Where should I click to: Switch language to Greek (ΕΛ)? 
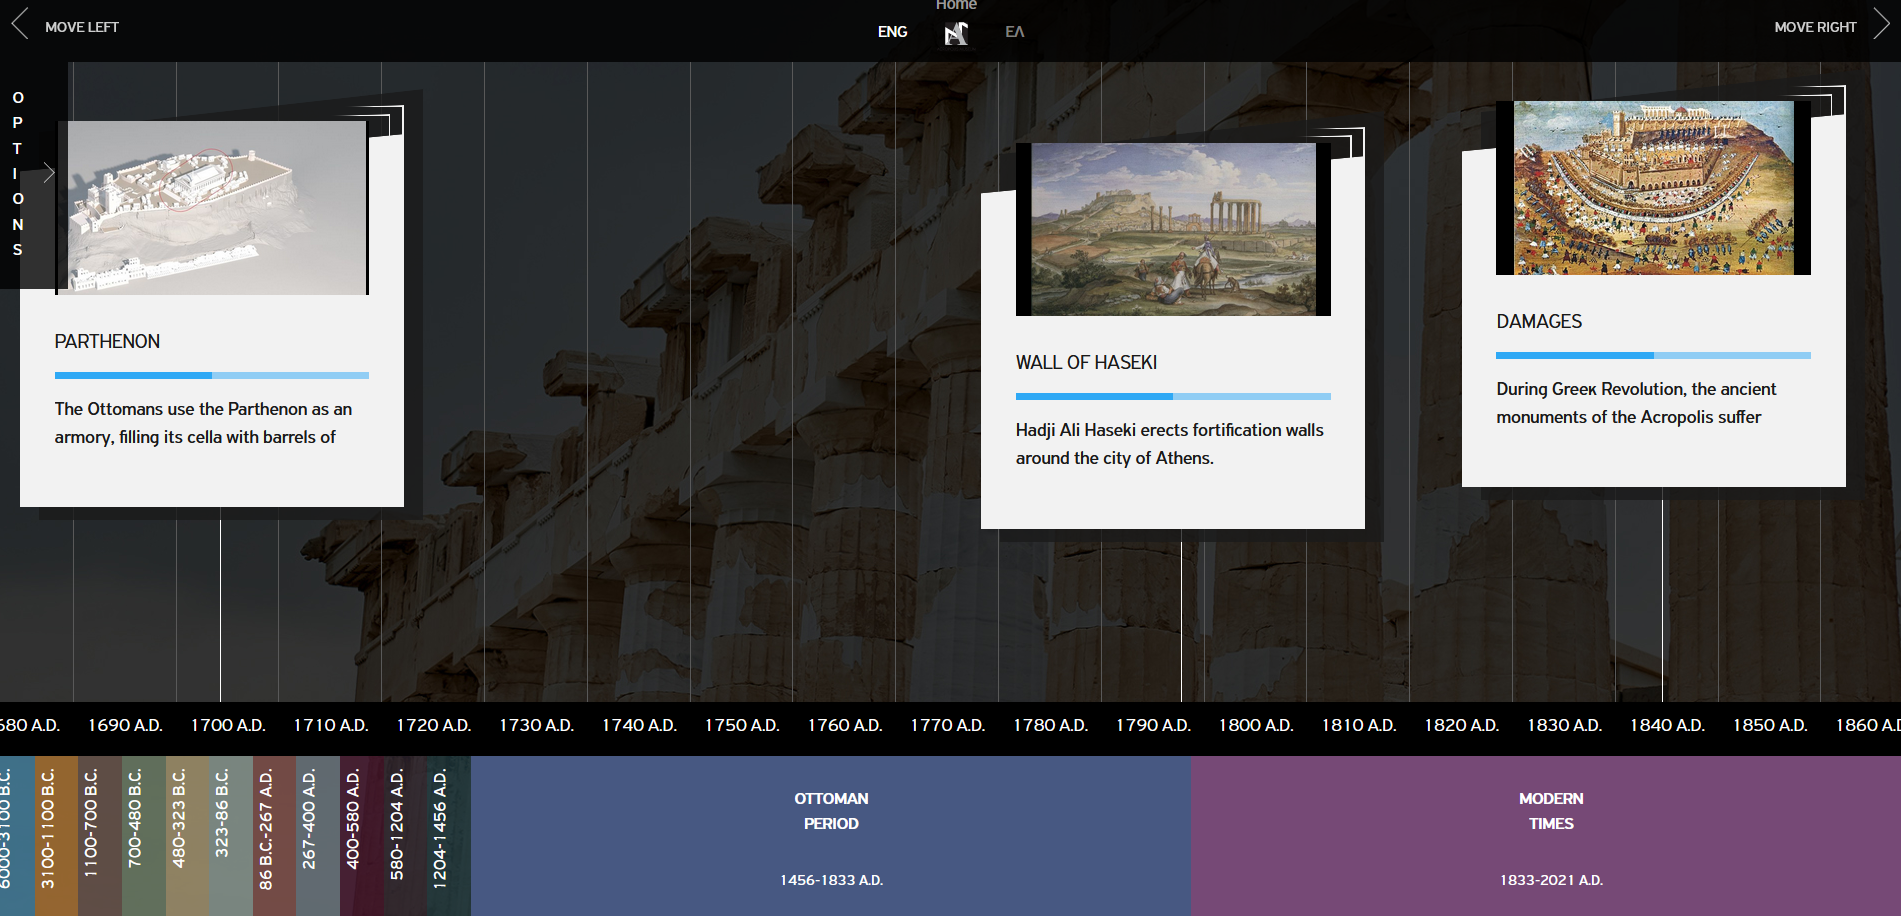click(1014, 32)
